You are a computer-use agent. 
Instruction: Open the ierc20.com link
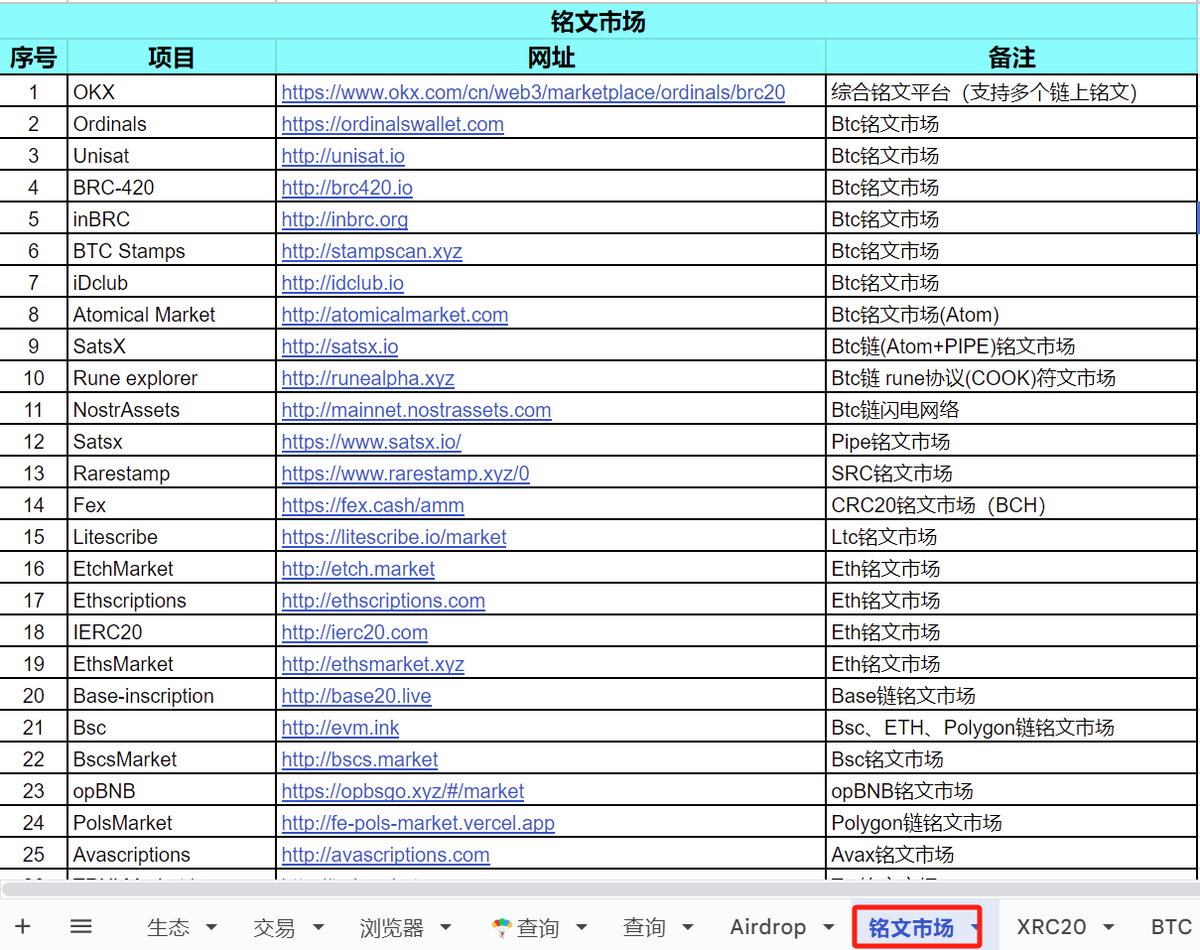coord(354,633)
